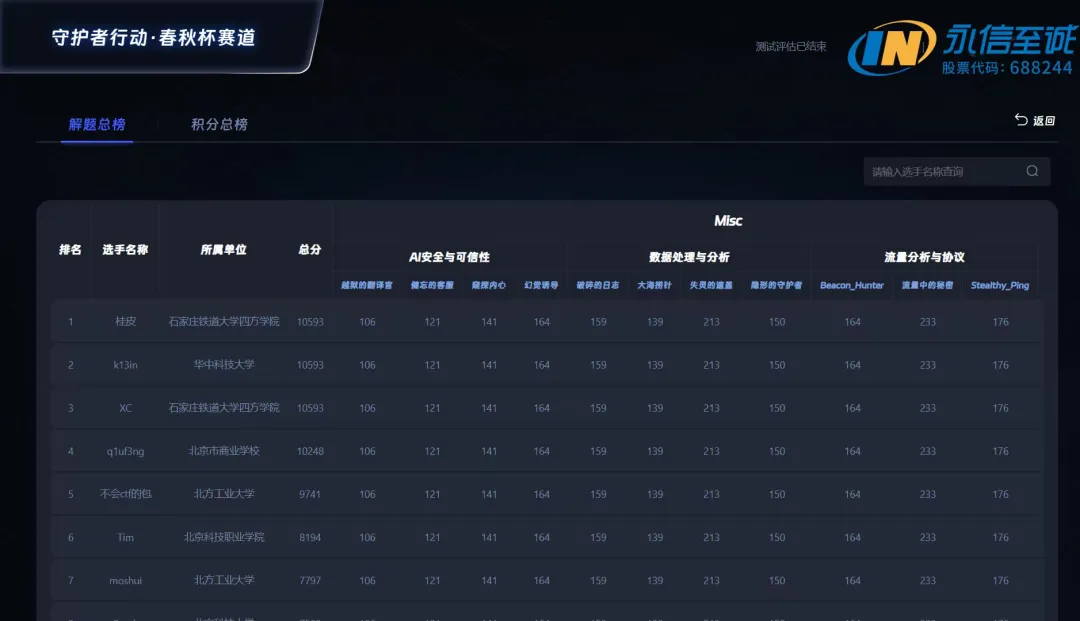Click the 守护者行动·春秋杯赛道 title banner

tap(154, 38)
